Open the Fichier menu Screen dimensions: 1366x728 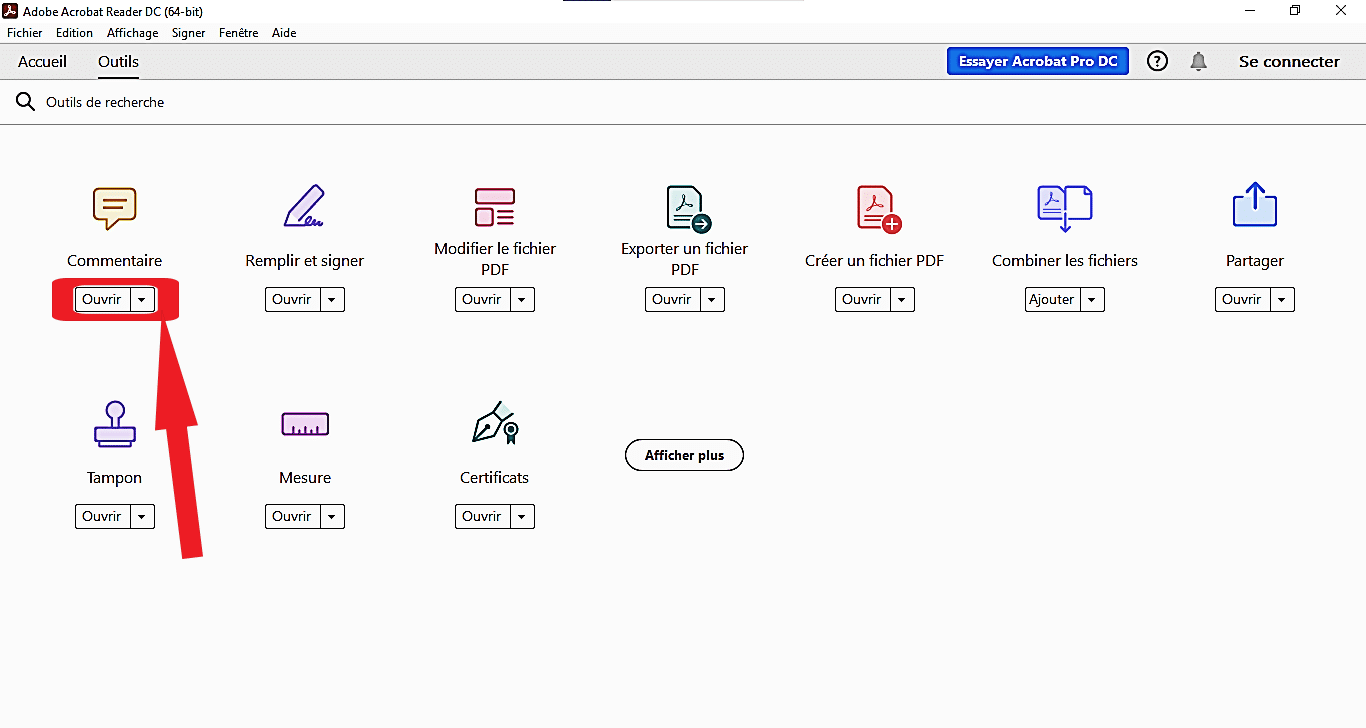tap(25, 33)
